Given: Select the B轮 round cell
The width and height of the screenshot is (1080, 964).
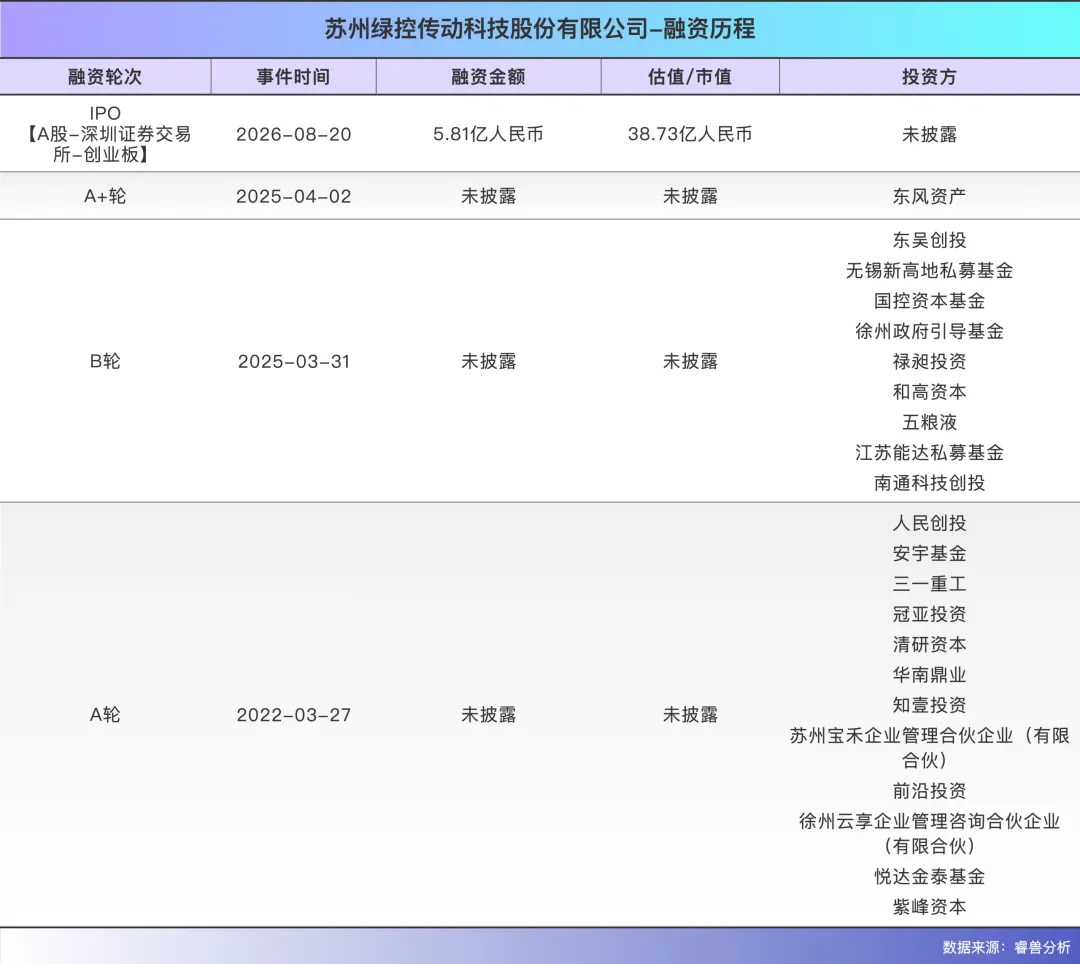Looking at the screenshot, I should 105,362.
